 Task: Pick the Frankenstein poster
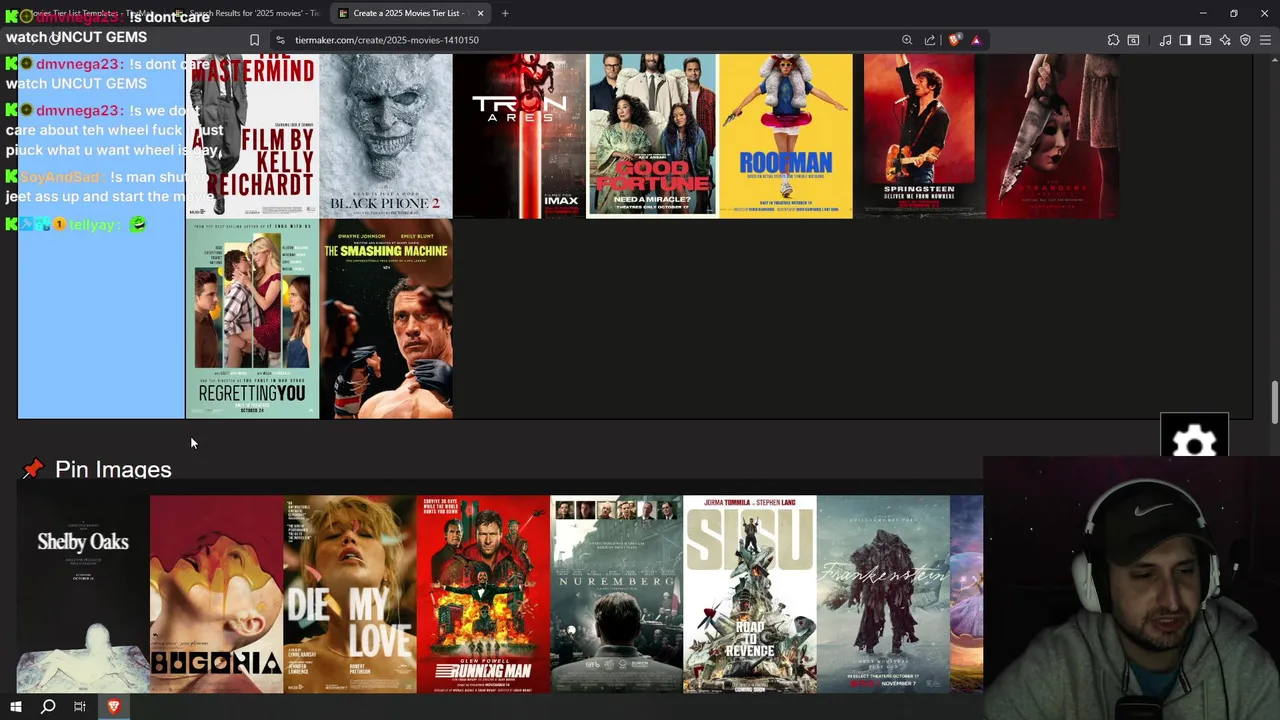883,594
